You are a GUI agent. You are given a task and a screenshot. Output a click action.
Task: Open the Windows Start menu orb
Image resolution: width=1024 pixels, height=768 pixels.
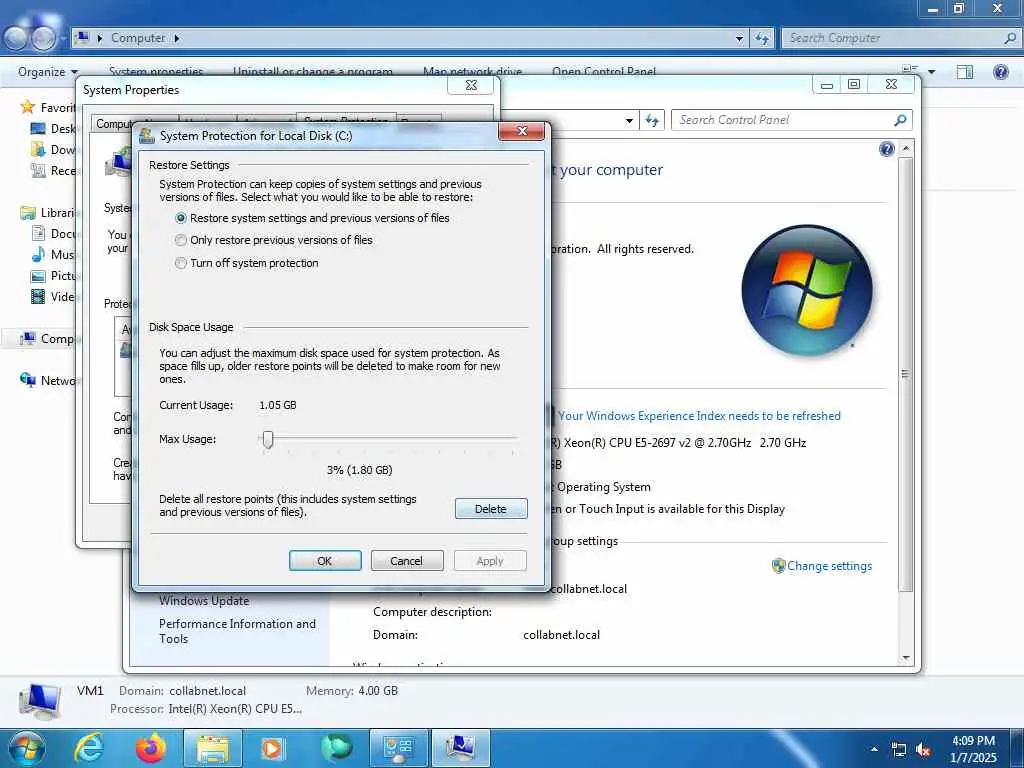tap(27, 748)
